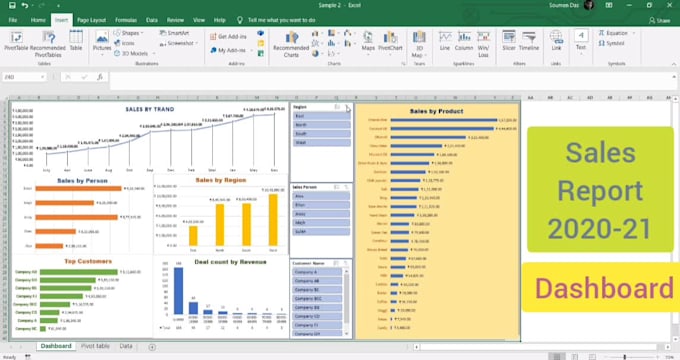Image resolution: width=680 pixels, height=360 pixels.
Task: Toggle North in the Region slicer
Action: tap(321, 125)
